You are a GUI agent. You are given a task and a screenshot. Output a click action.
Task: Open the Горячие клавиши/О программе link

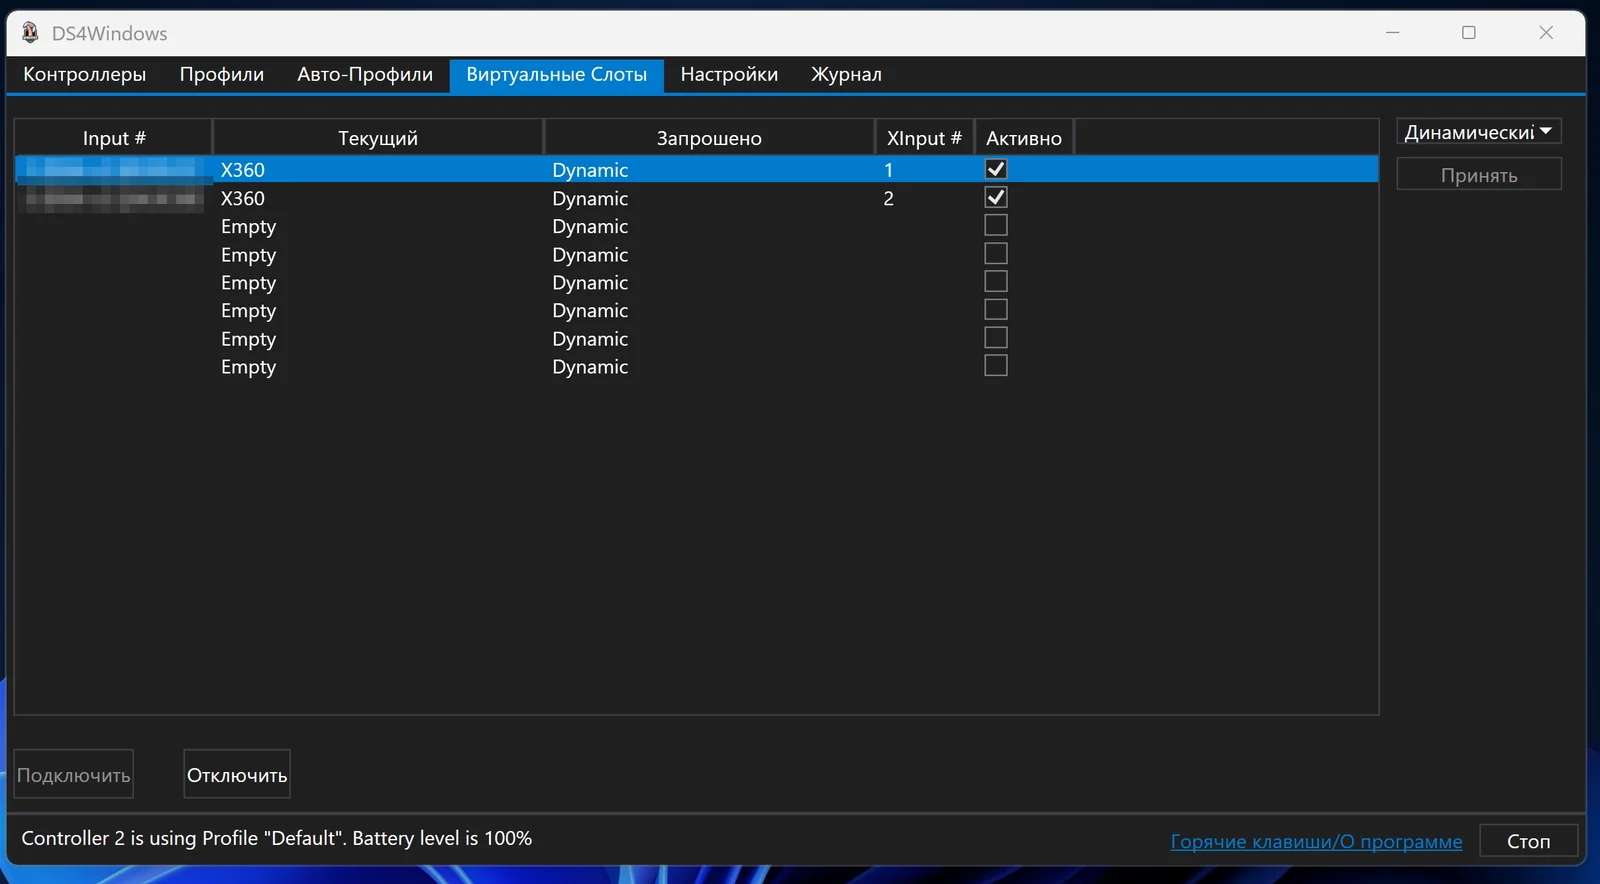point(1316,841)
